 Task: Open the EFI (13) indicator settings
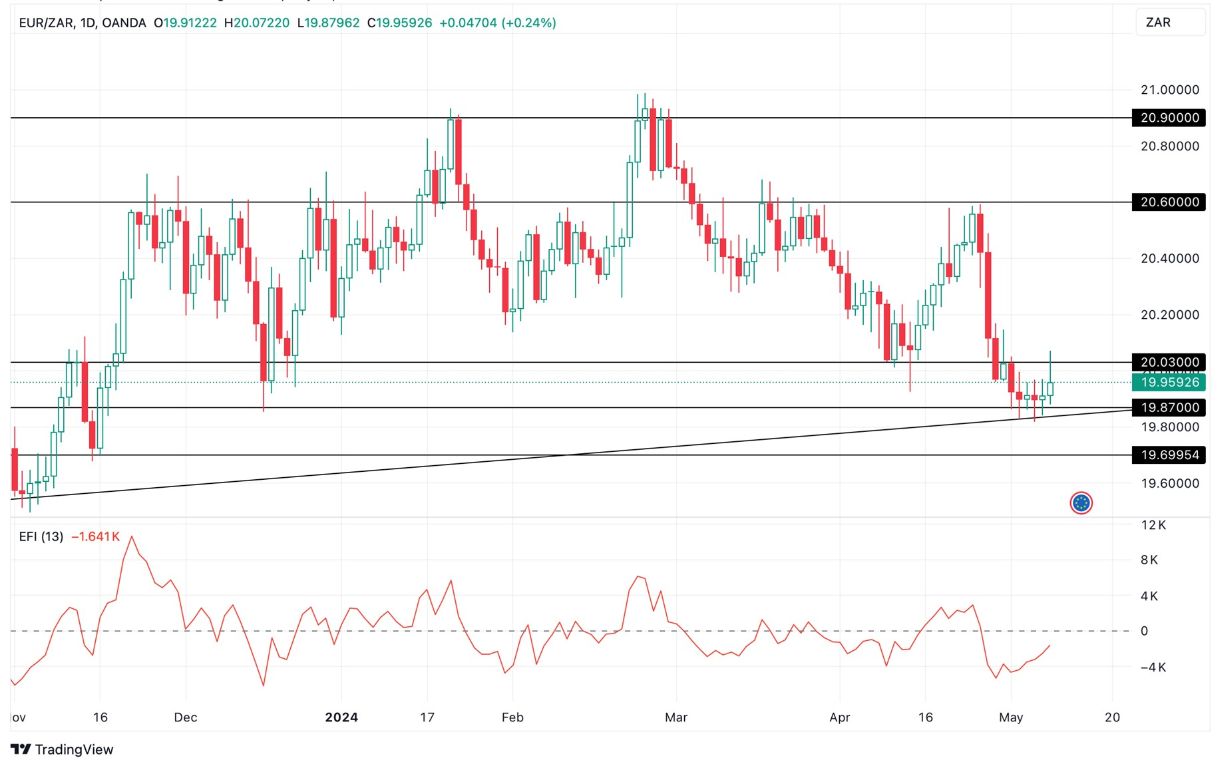click(42, 536)
